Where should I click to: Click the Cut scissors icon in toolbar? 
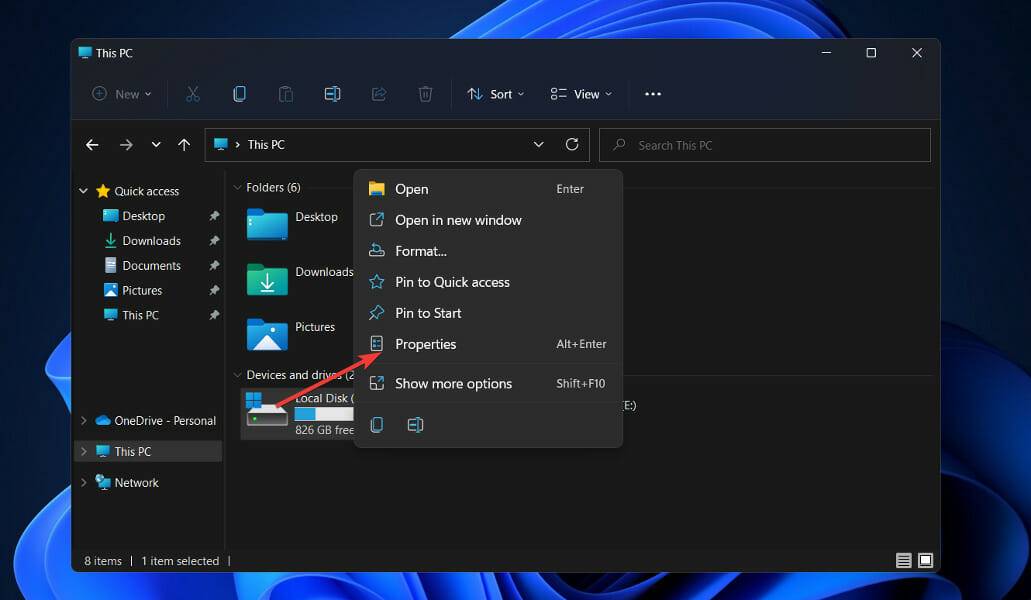(193, 94)
